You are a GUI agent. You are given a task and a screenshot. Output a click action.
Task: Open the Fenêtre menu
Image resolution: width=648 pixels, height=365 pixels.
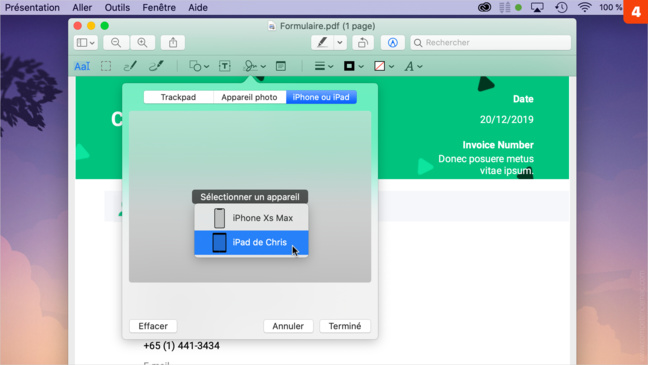click(159, 7)
